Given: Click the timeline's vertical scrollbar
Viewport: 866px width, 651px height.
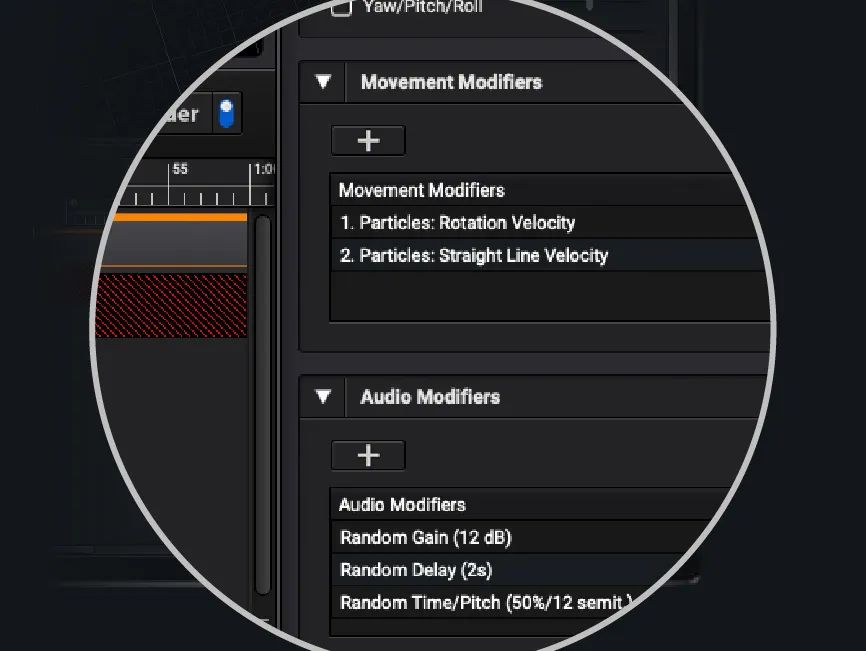Looking at the screenshot, I should [263, 400].
